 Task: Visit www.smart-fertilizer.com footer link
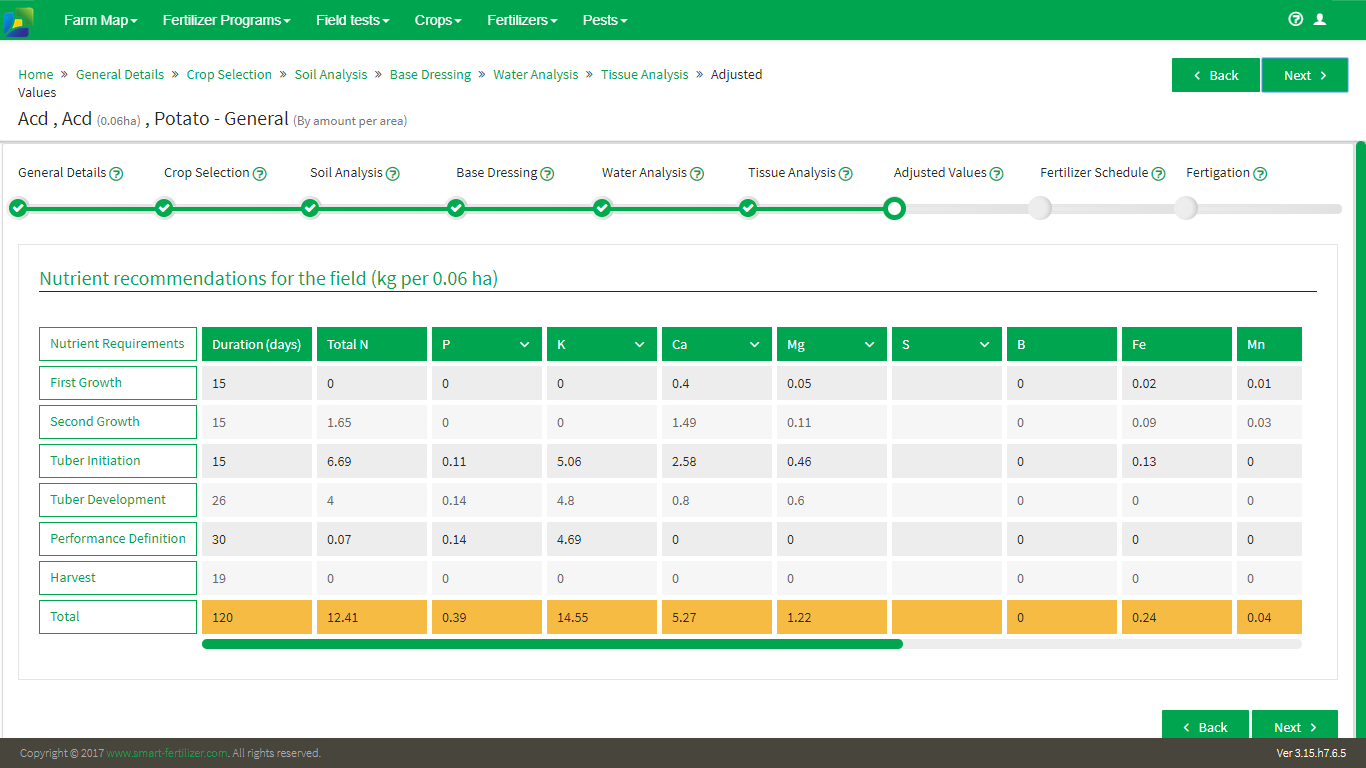167,753
